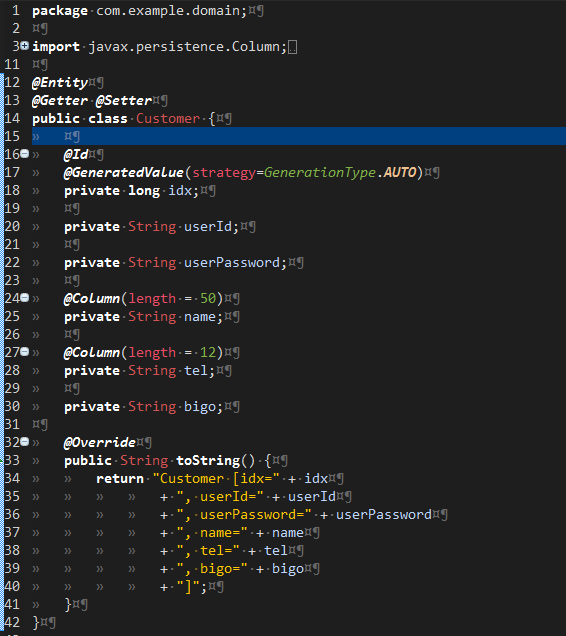
Task: Click the userPassword field on line 22
Action: click(x=232, y=262)
